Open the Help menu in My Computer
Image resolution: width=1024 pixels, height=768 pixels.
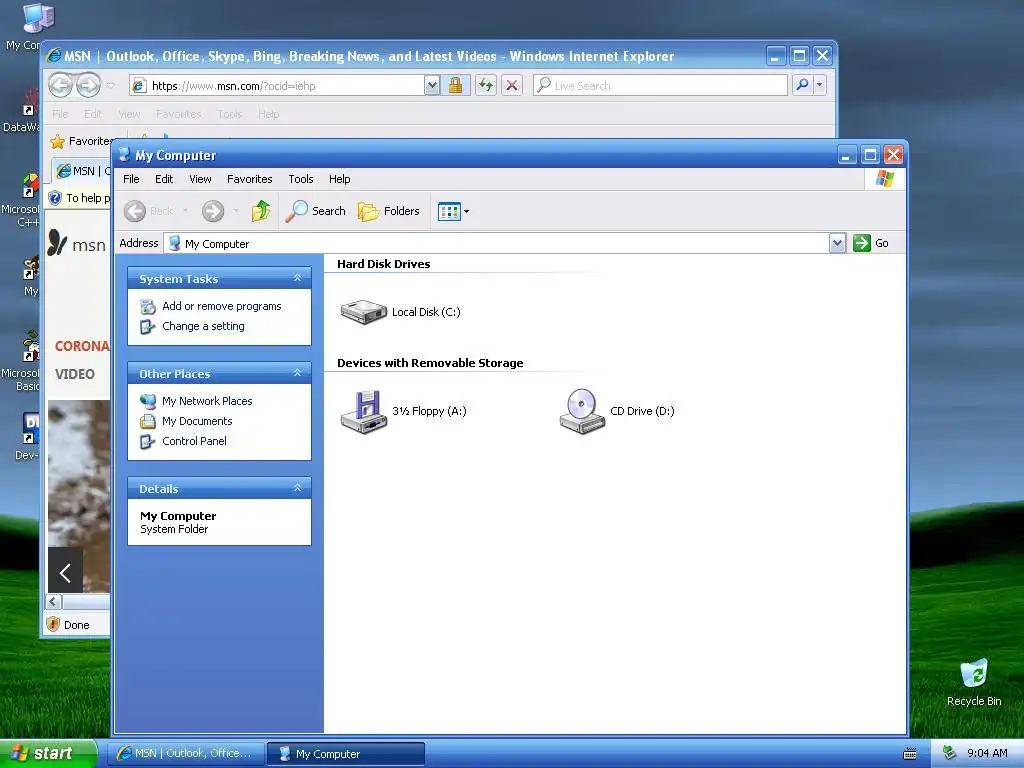(340, 179)
